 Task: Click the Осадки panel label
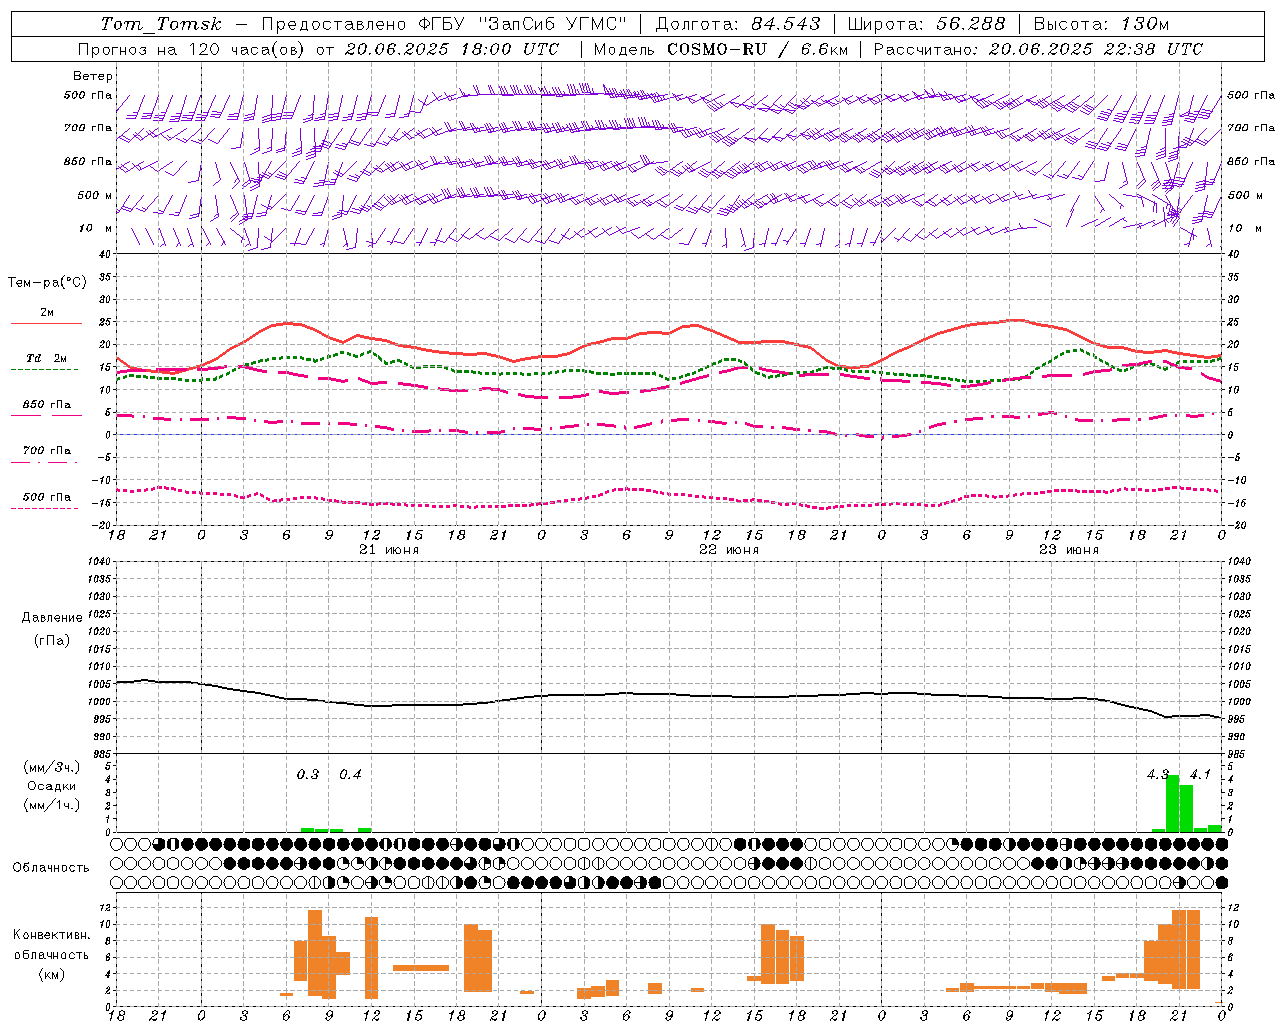click(x=51, y=786)
